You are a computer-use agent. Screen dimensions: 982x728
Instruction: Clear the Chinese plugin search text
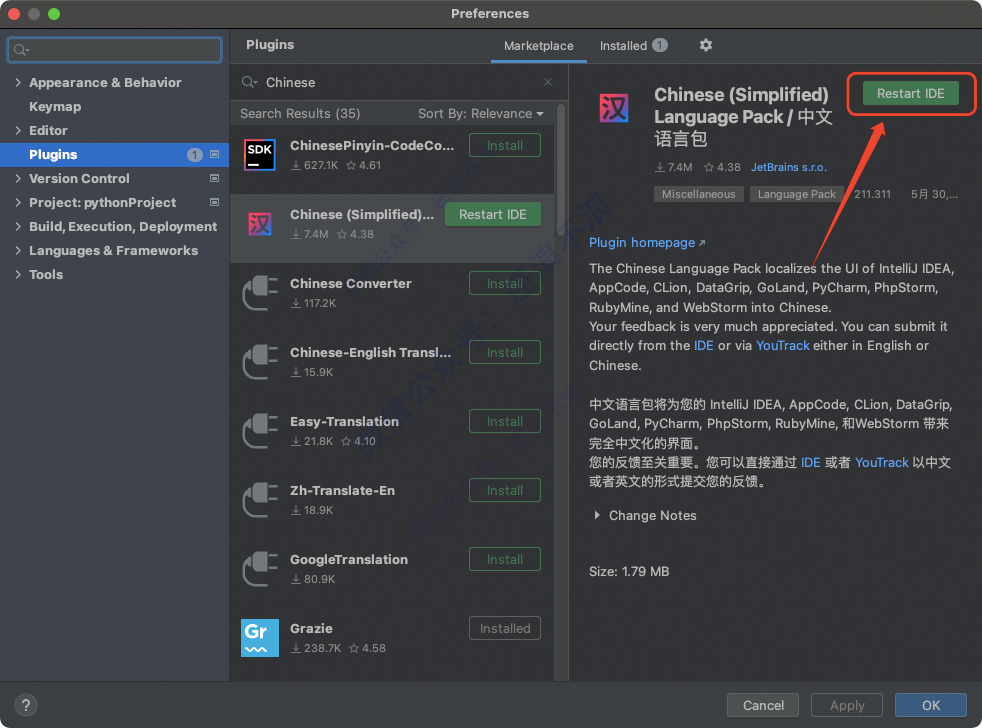pyautogui.click(x=547, y=82)
